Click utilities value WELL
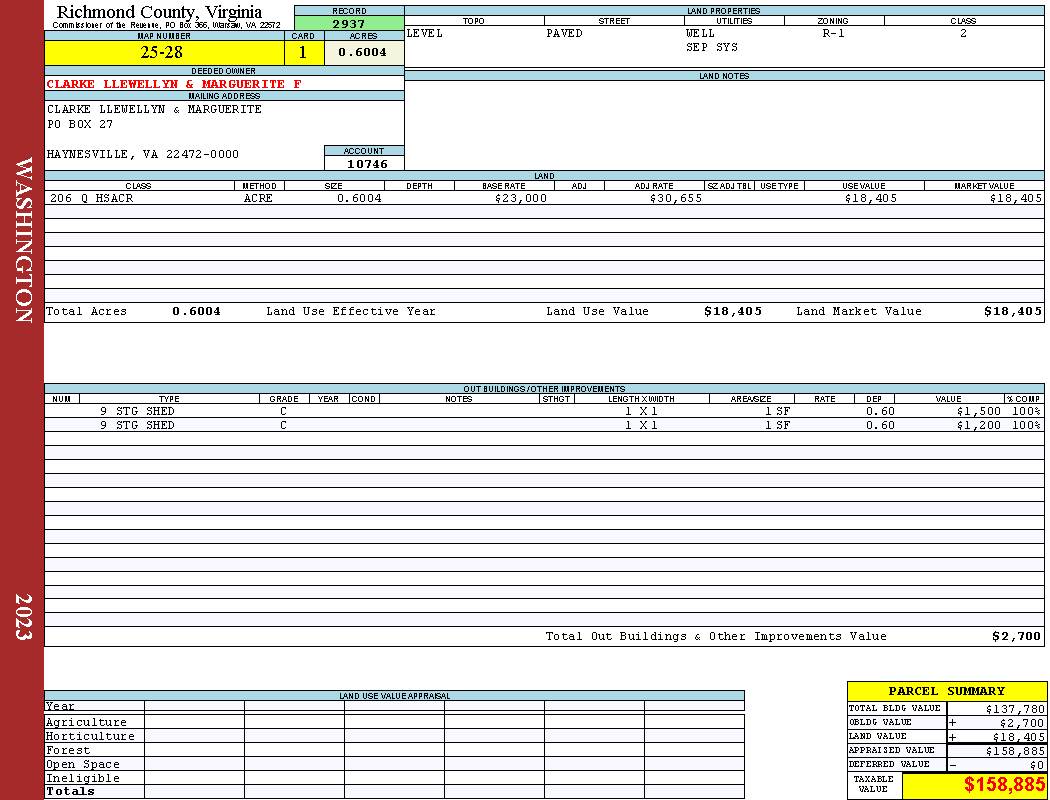 pyautogui.click(x=700, y=33)
